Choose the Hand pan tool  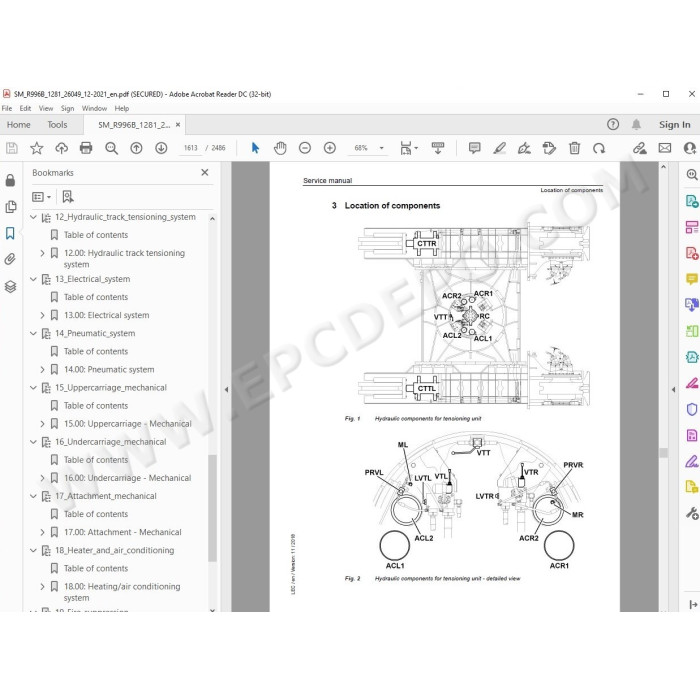(x=280, y=148)
